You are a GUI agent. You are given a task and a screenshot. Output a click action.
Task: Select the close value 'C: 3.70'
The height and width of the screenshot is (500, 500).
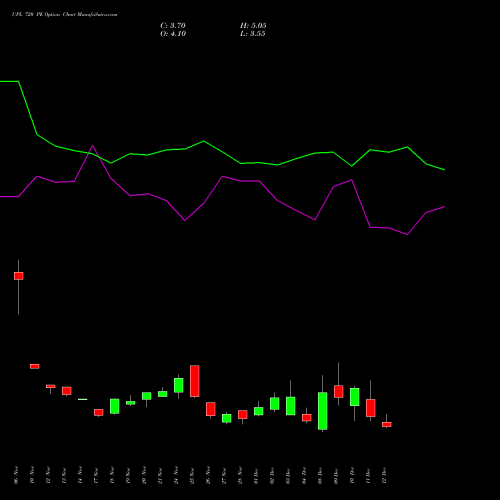173,26
